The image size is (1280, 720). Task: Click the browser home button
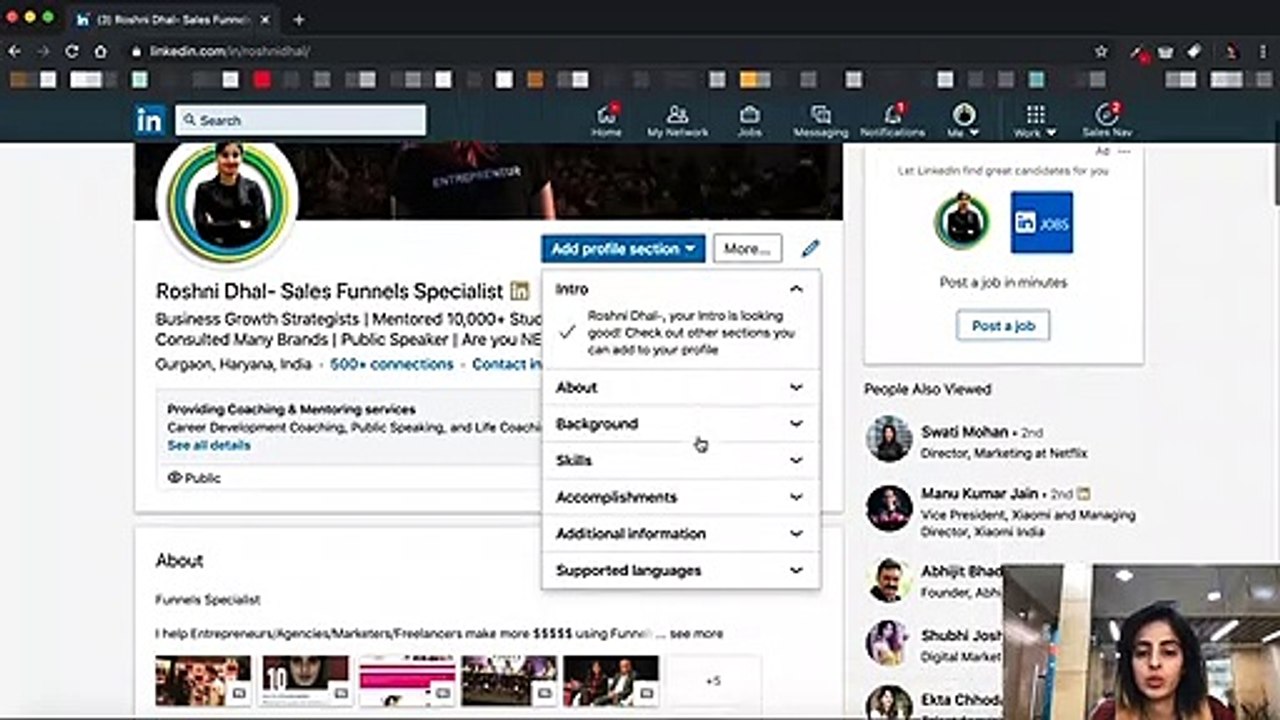(x=101, y=51)
